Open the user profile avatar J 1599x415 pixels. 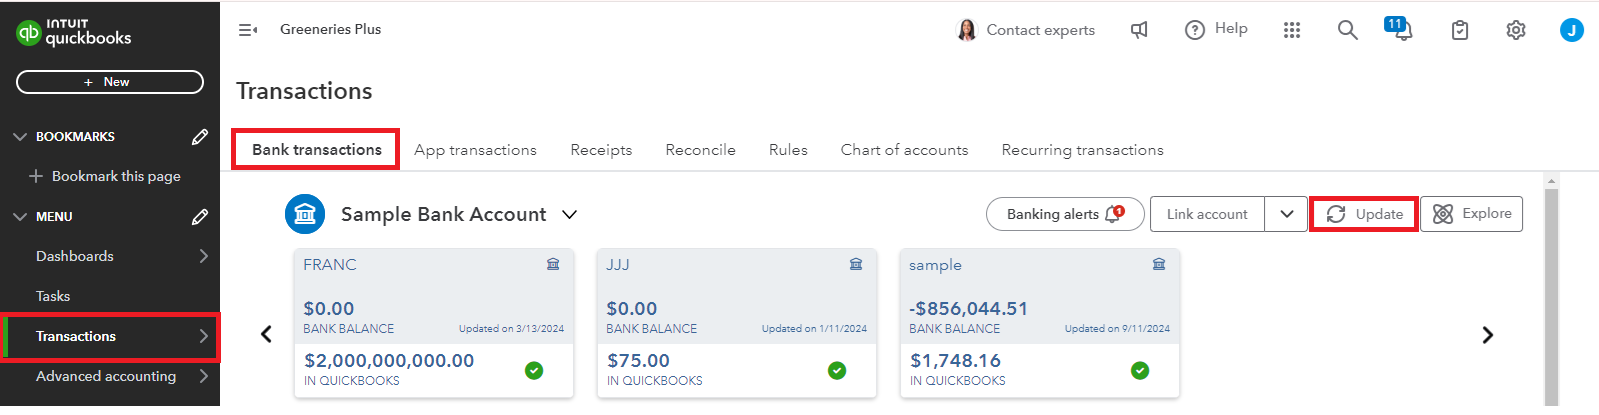tap(1572, 30)
